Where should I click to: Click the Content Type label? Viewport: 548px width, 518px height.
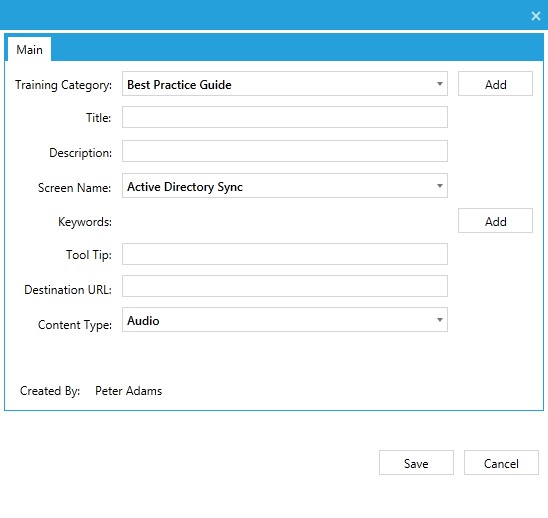(x=75, y=325)
